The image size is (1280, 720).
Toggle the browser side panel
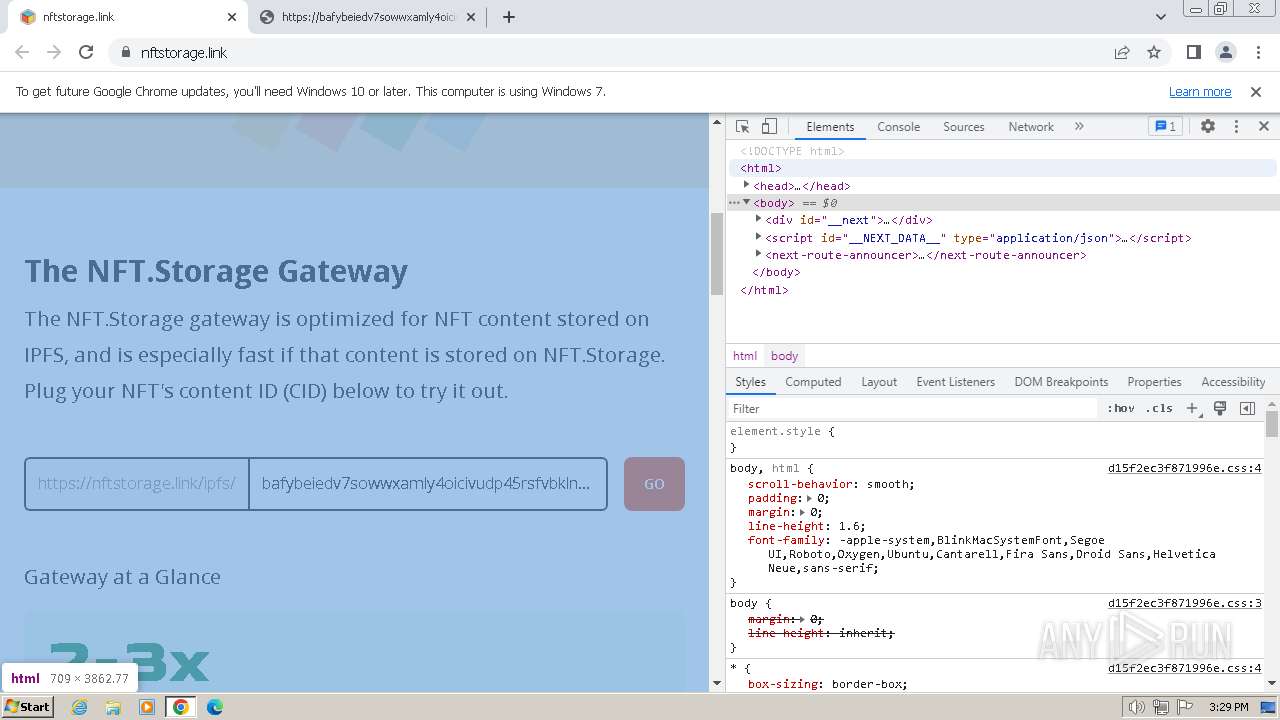[1194, 52]
